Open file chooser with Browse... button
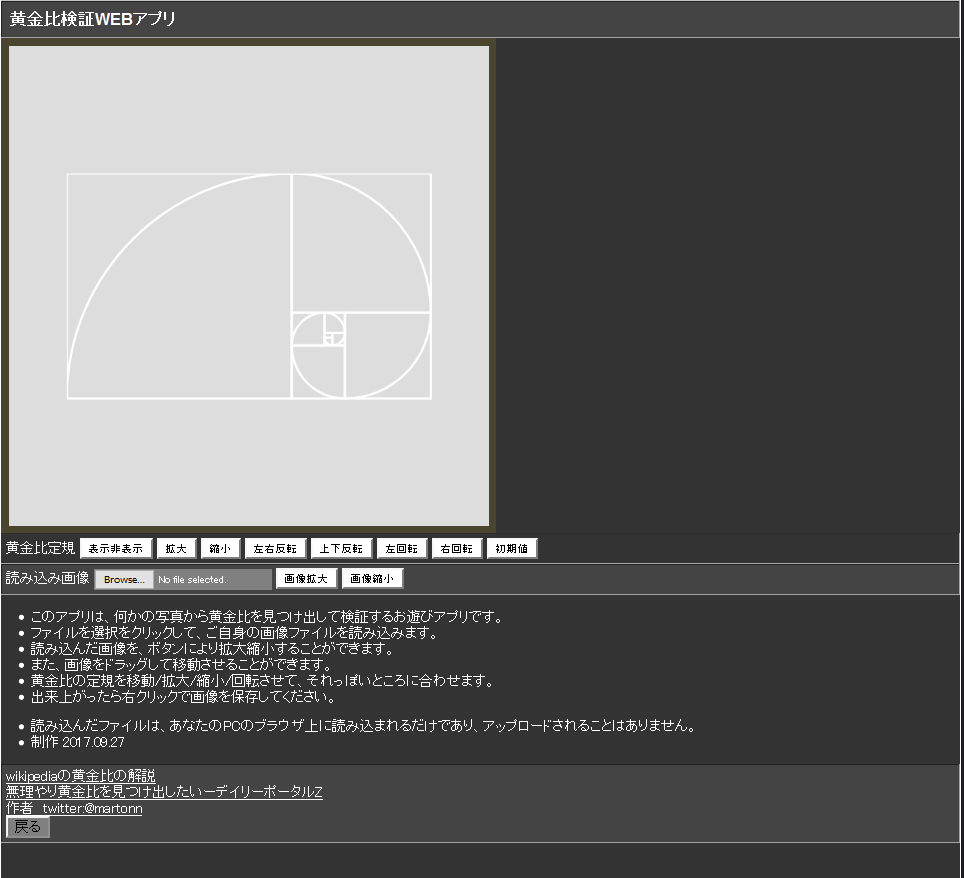Screen dimensions: 964x878 (124, 579)
